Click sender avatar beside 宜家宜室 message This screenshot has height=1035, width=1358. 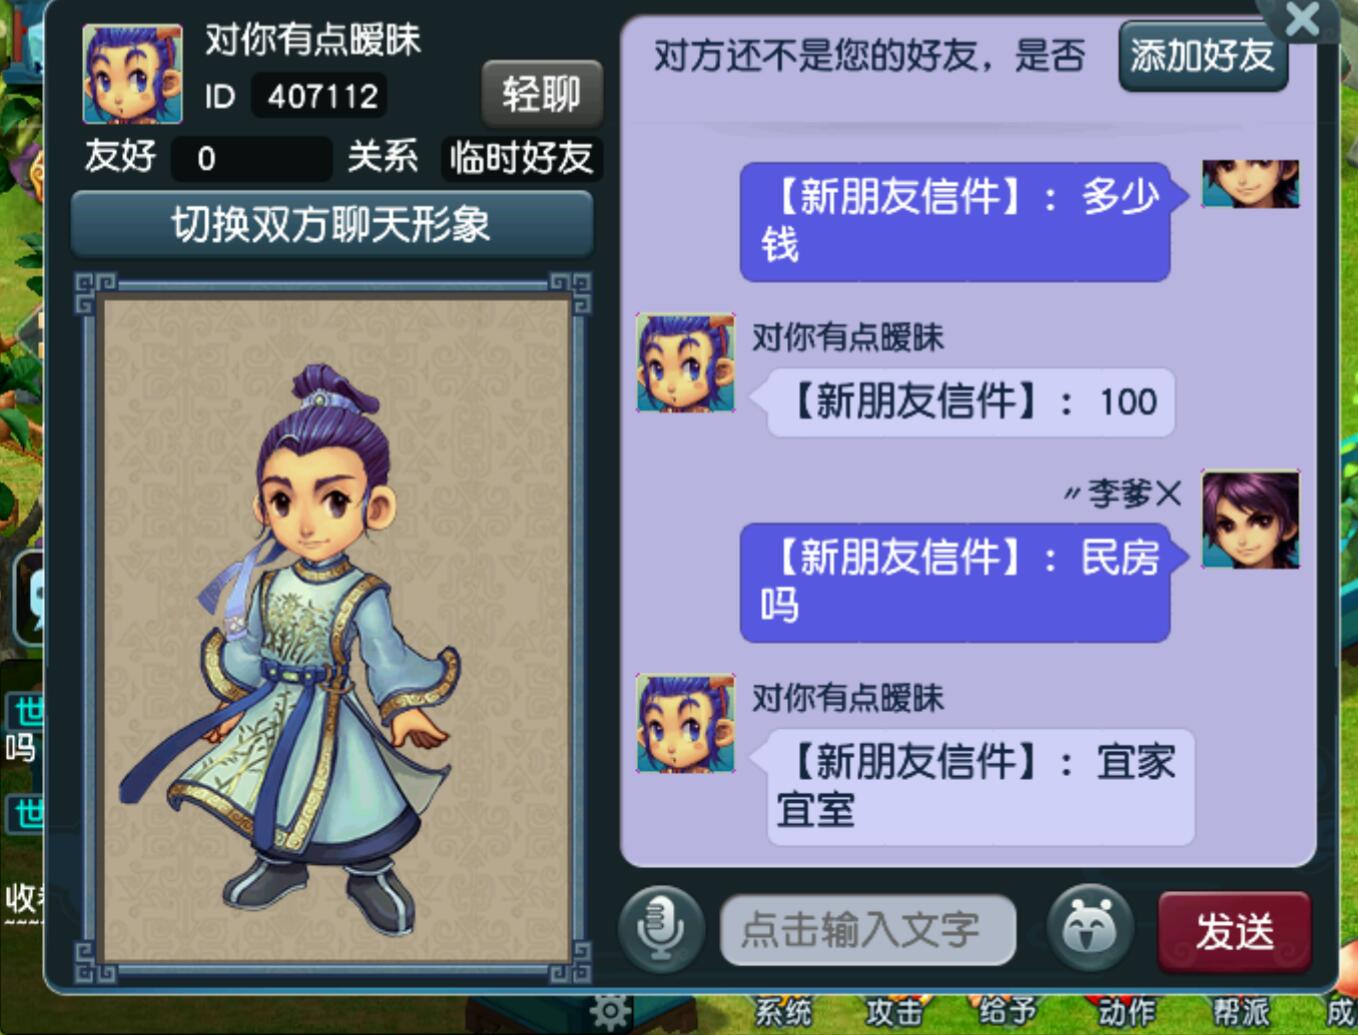[685, 723]
